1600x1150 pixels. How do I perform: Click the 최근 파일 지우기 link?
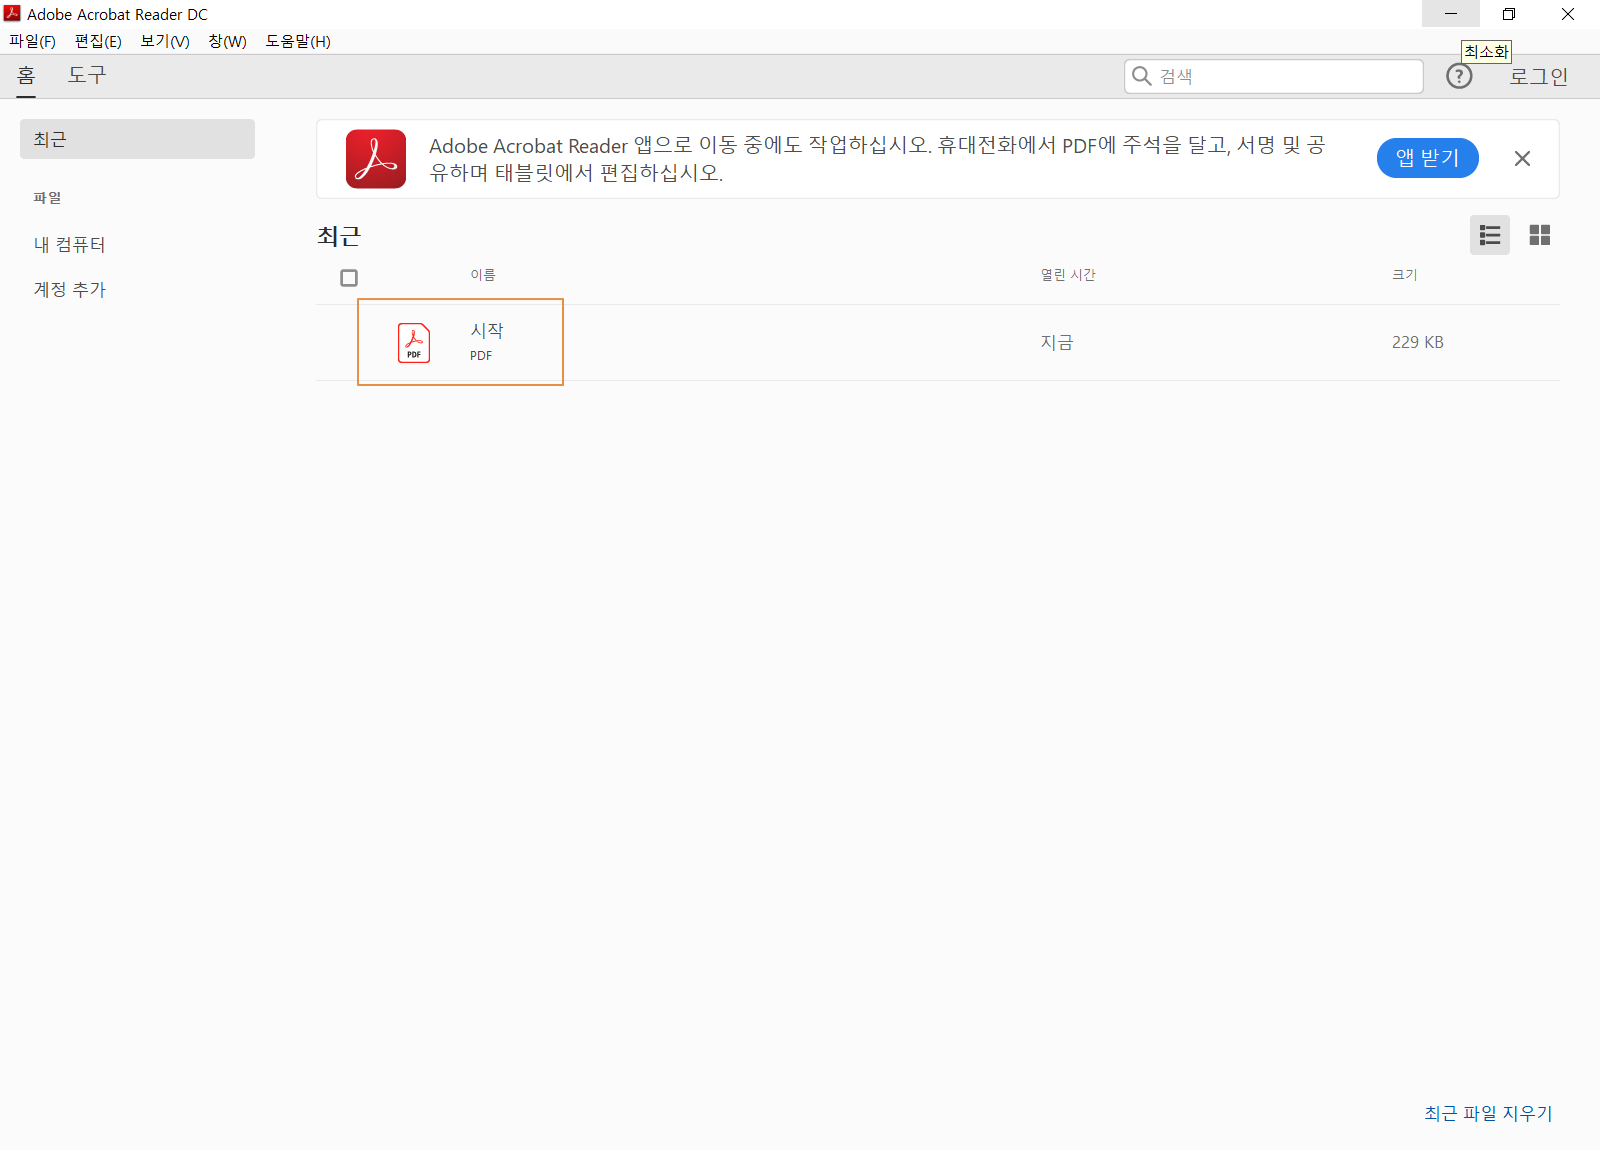coord(1488,1113)
